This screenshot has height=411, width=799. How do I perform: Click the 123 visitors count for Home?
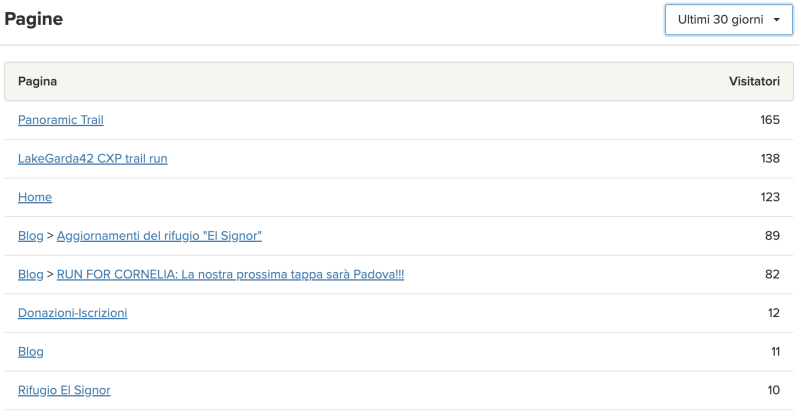point(769,197)
